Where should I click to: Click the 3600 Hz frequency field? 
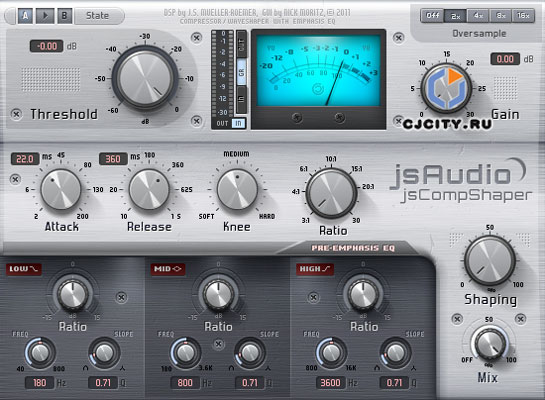point(330,383)
